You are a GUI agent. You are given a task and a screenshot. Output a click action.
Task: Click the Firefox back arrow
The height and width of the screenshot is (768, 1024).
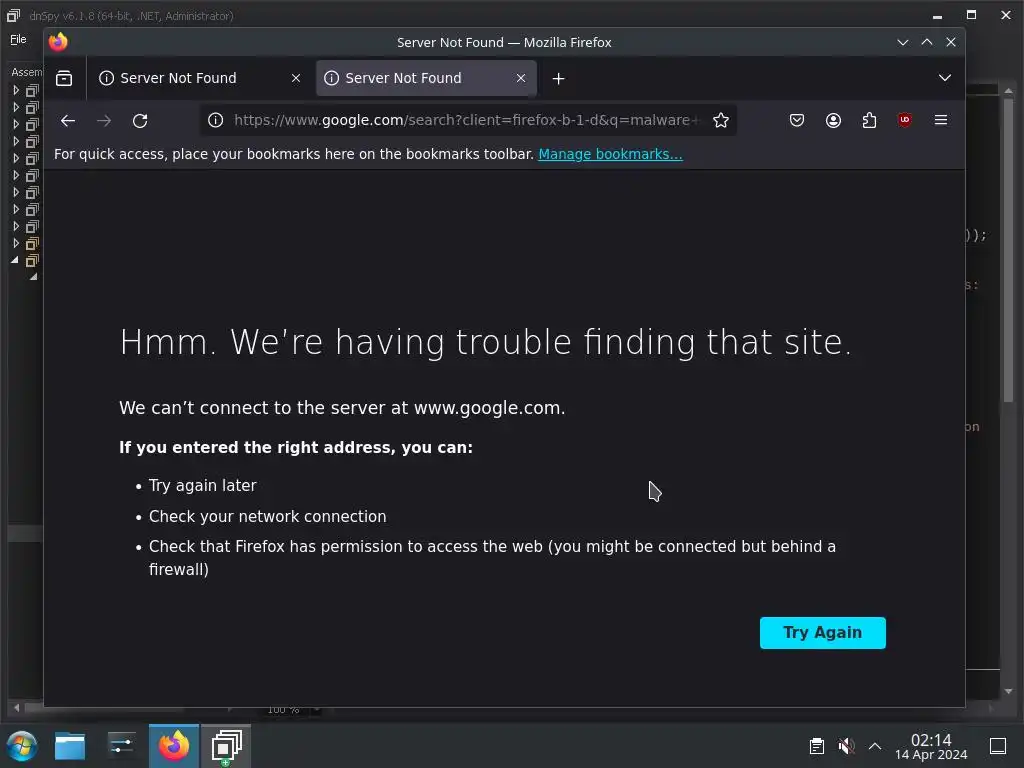68,121
